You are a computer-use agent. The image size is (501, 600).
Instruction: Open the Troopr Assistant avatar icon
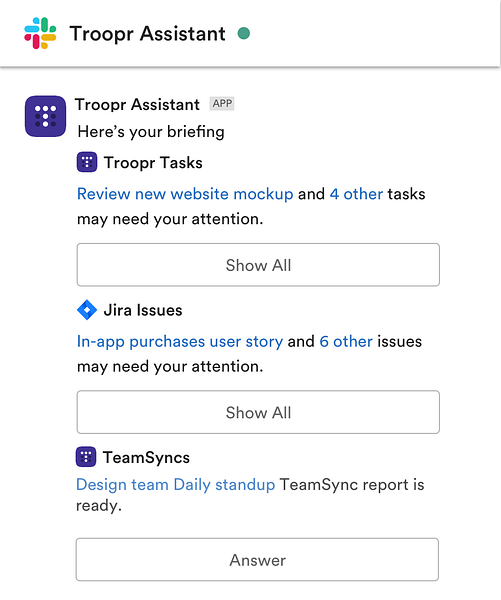pyautogui.click(x=46, y=116)
